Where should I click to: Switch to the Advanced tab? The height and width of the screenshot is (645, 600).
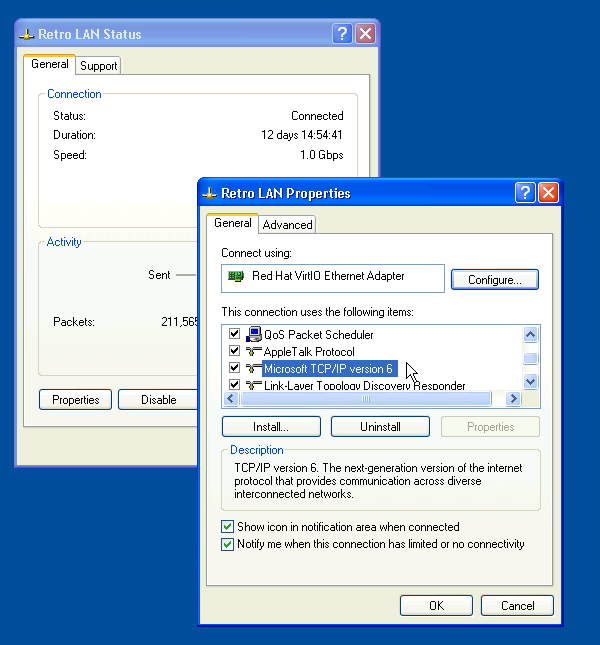(x=288, y=225)
